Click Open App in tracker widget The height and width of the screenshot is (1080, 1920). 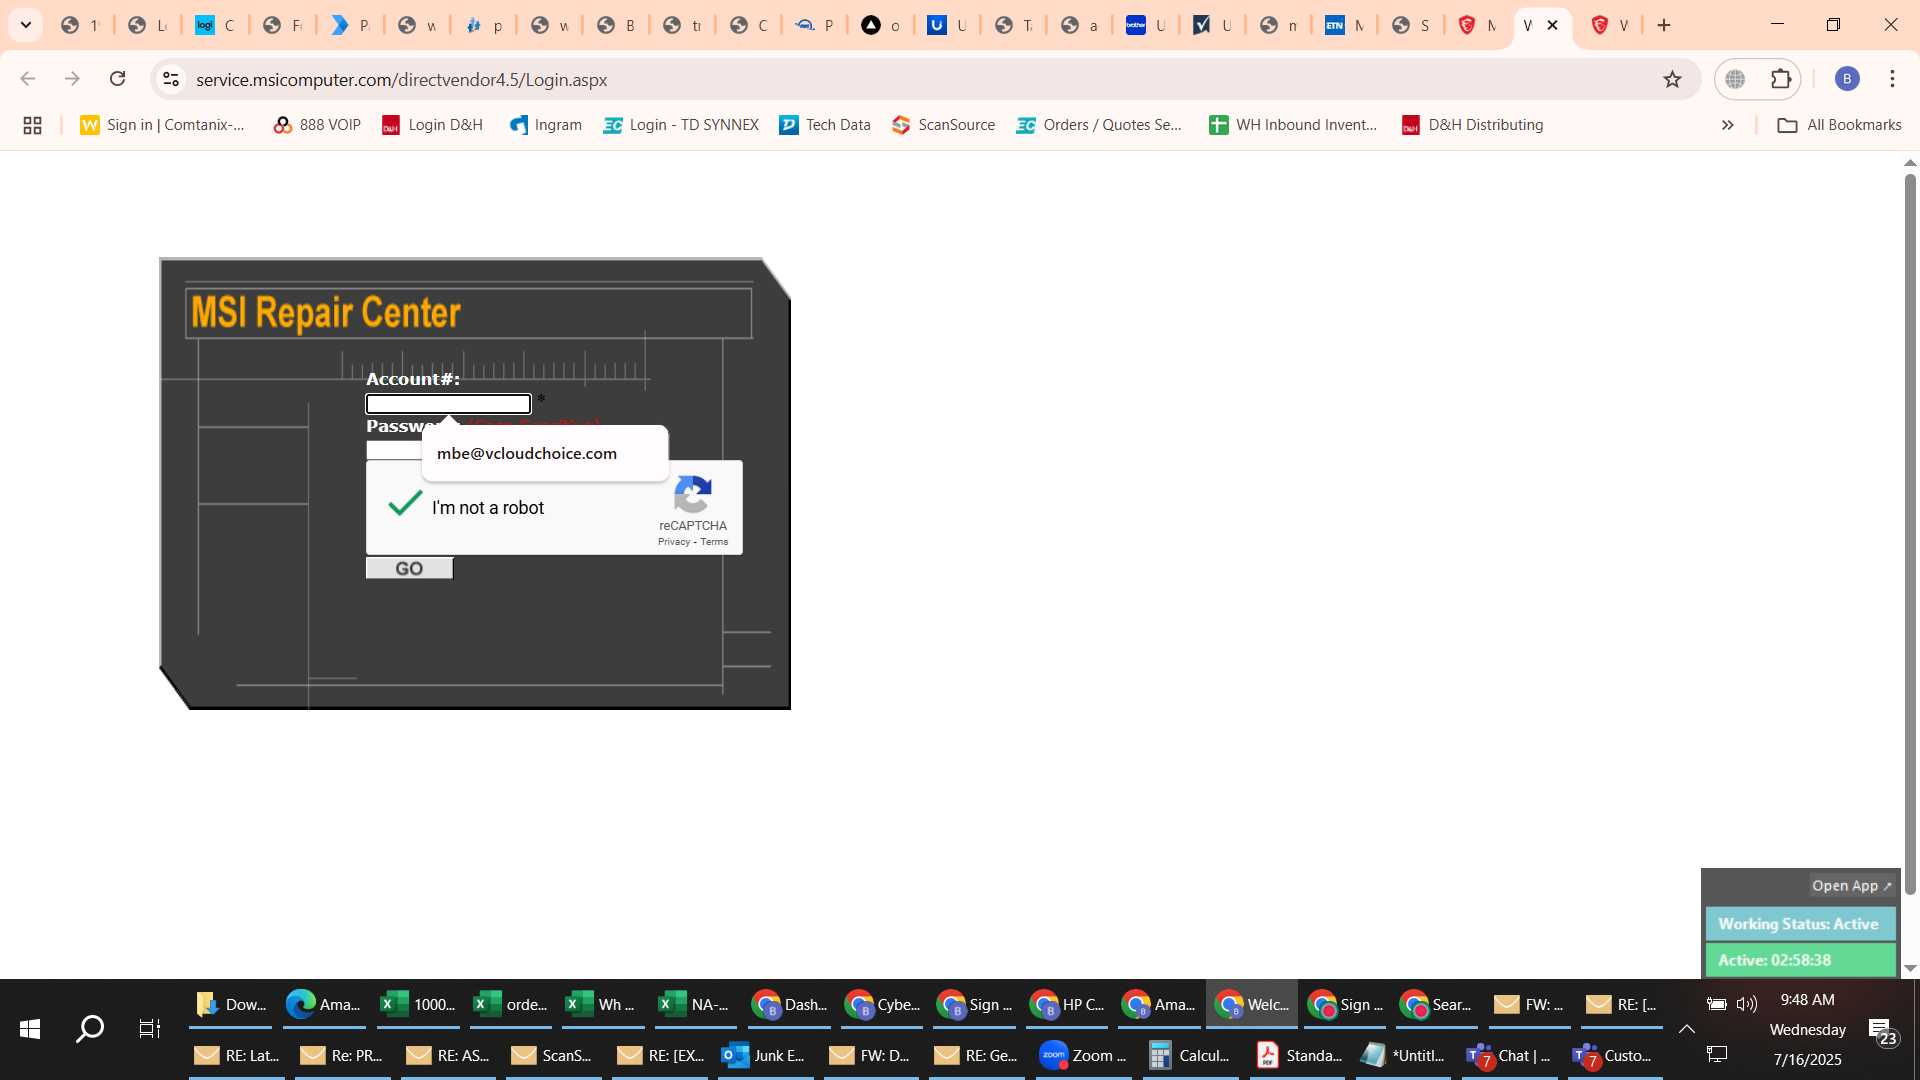[1851, 886]
